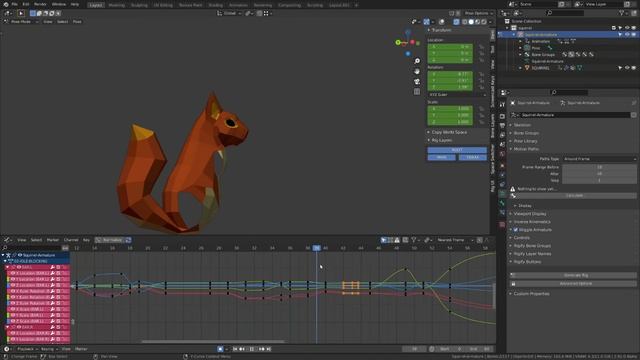Click the Scale Z value field
Screen dimensions: 640x360
(x=450, y=122)
